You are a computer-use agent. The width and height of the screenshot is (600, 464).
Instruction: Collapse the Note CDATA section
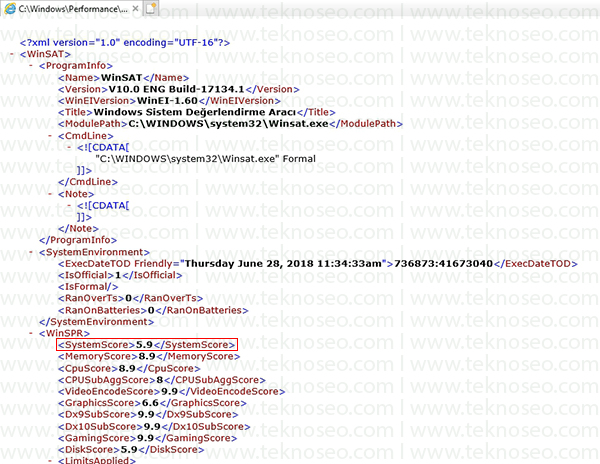click(x=69, y=205)
